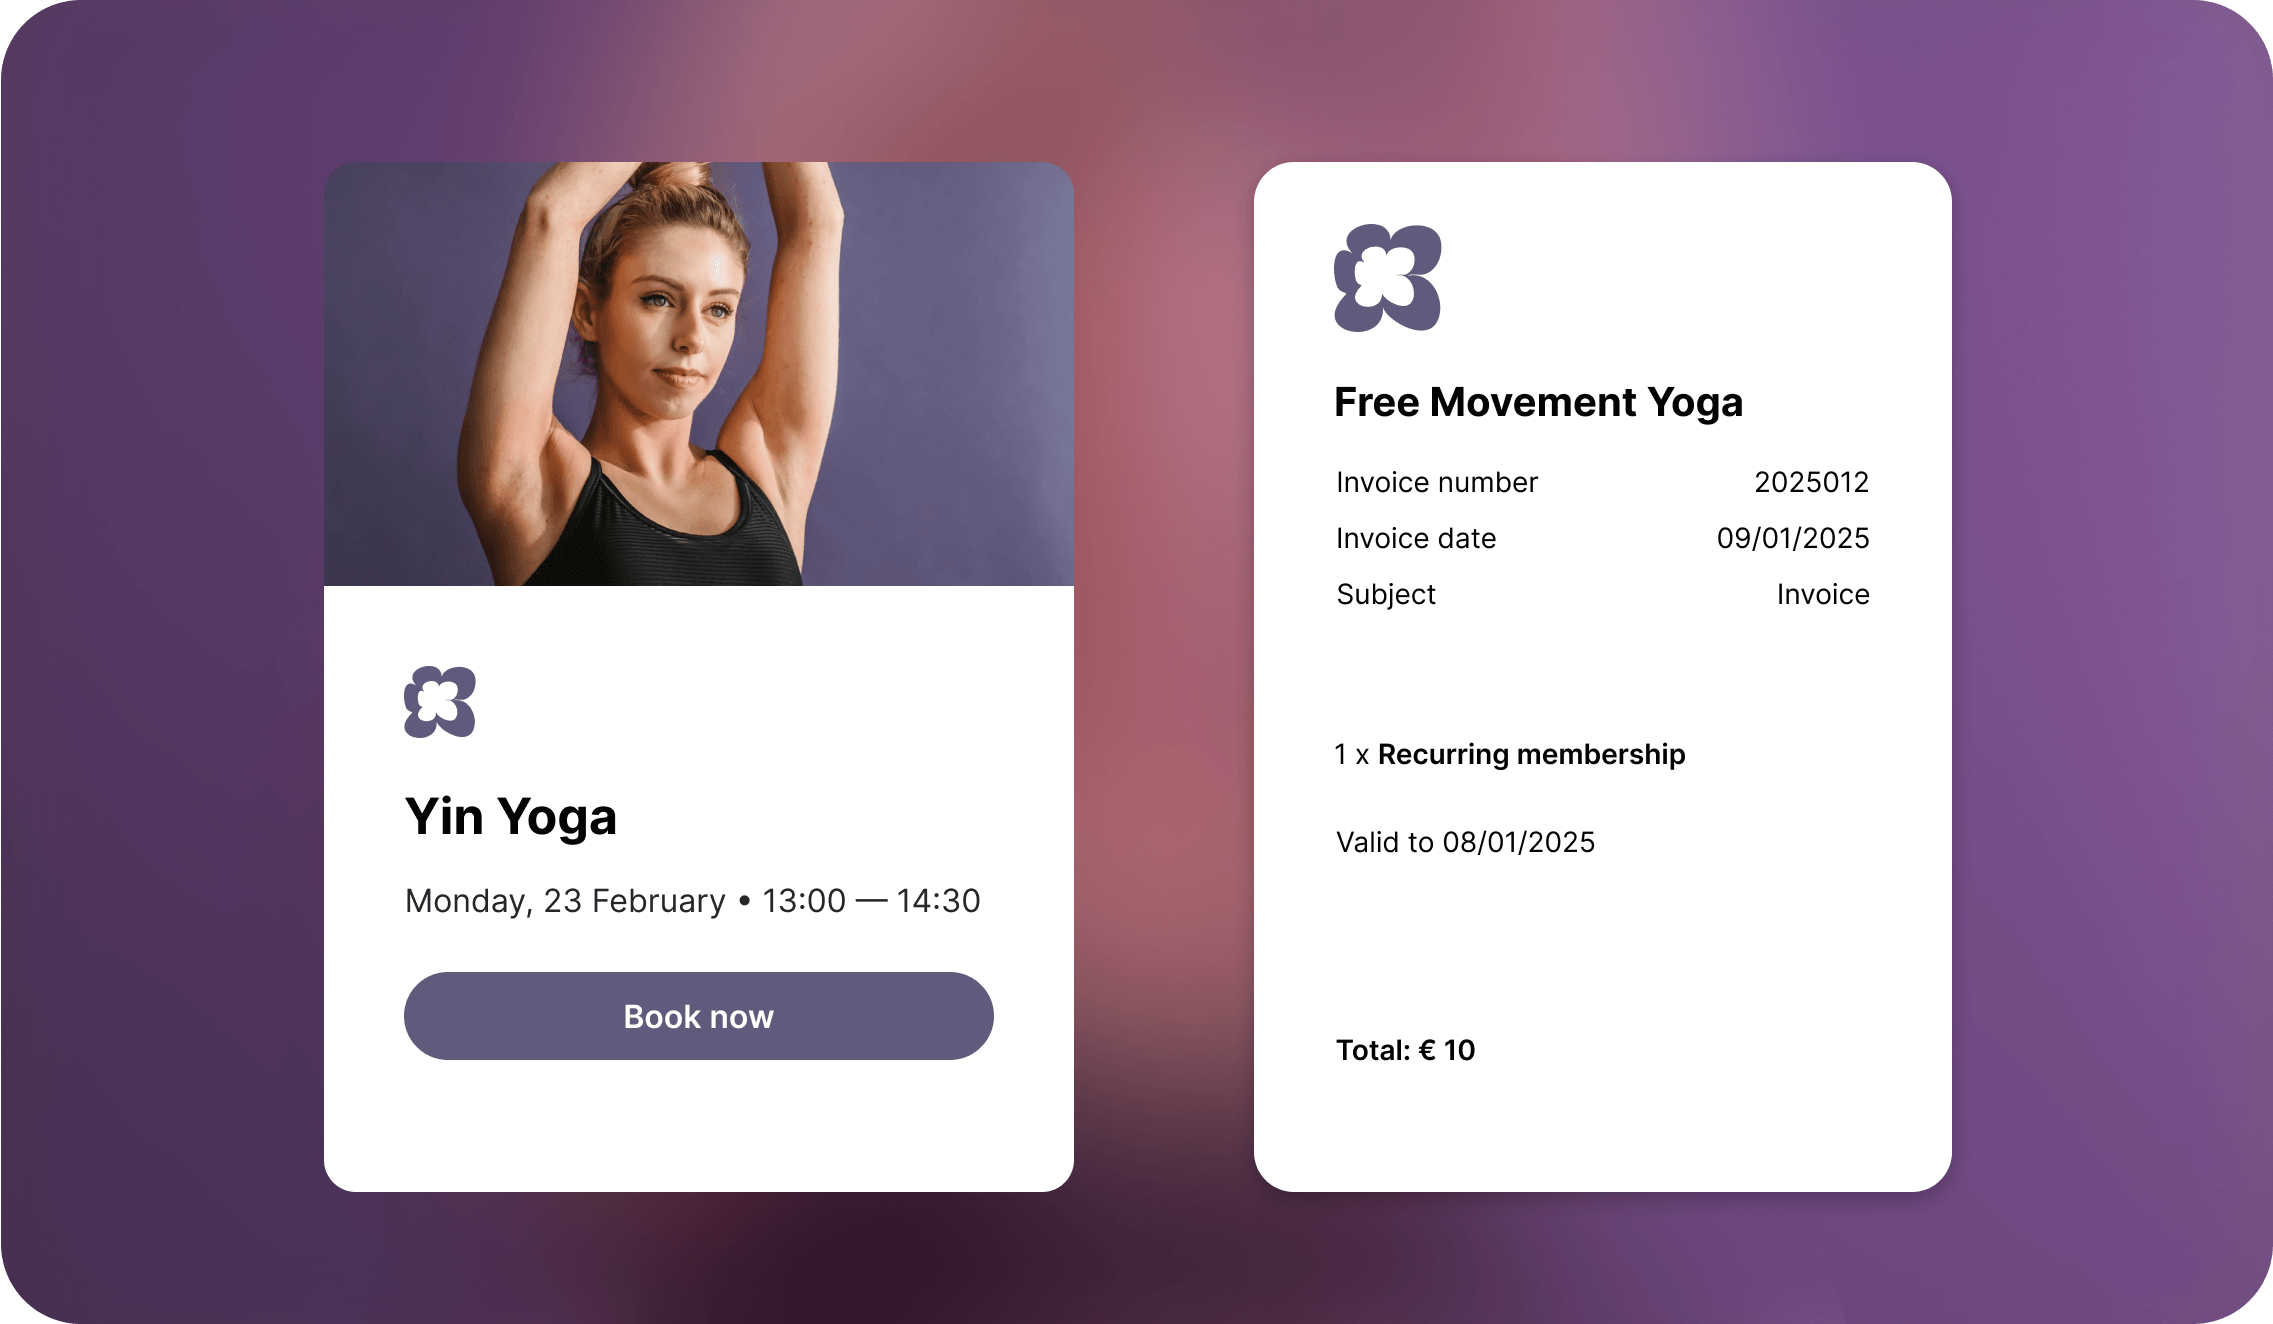Select the Free Movement Yoga heading

(1539, 403)
